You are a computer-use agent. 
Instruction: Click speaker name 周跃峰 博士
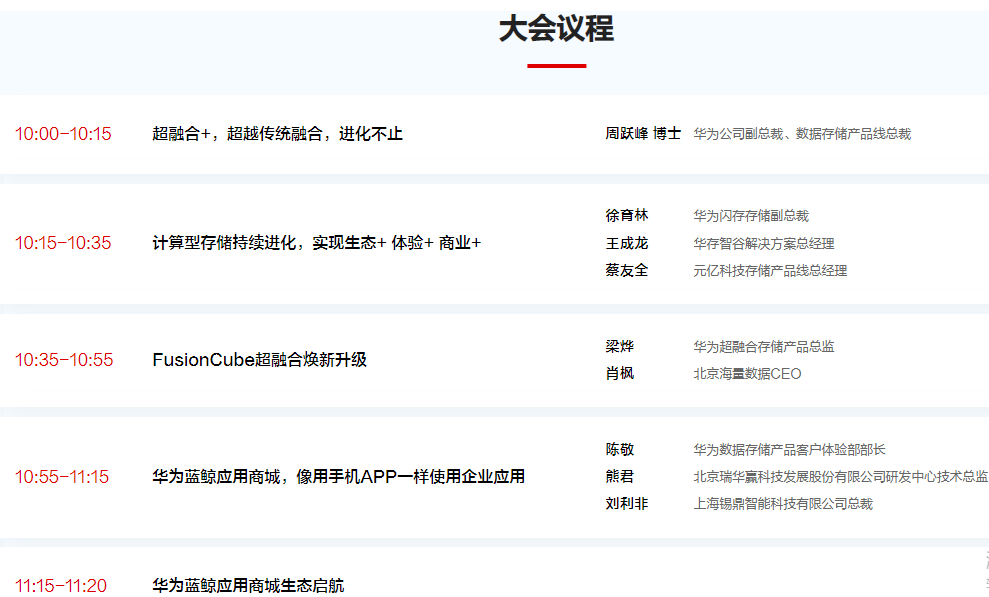pyautogui.click(x=642, y=133)
